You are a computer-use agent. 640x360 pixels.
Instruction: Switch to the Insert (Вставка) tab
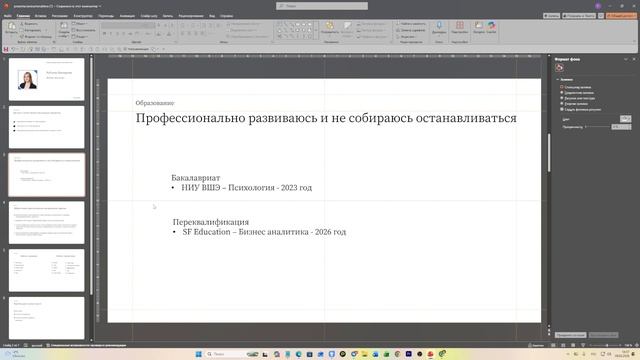coord(40,16)
